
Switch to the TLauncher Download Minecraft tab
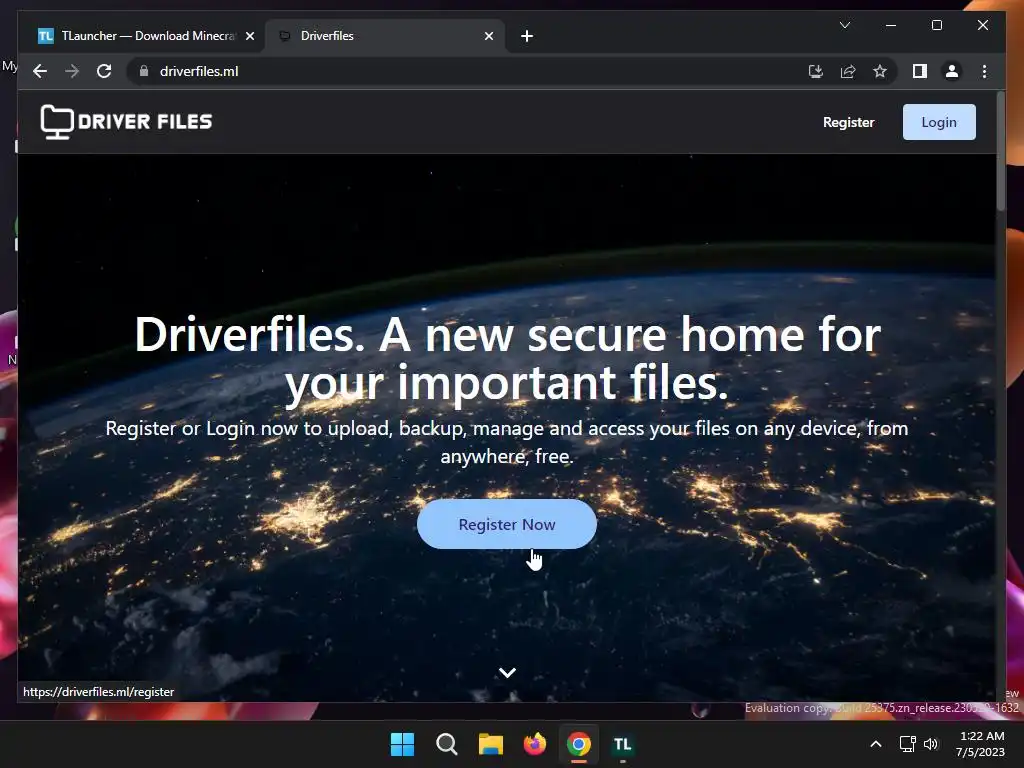[145, 36]
